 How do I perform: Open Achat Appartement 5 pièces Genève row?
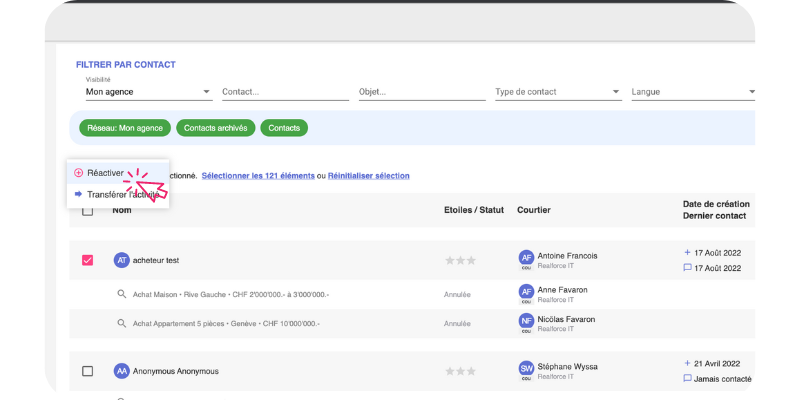click(x=226, y=323)
